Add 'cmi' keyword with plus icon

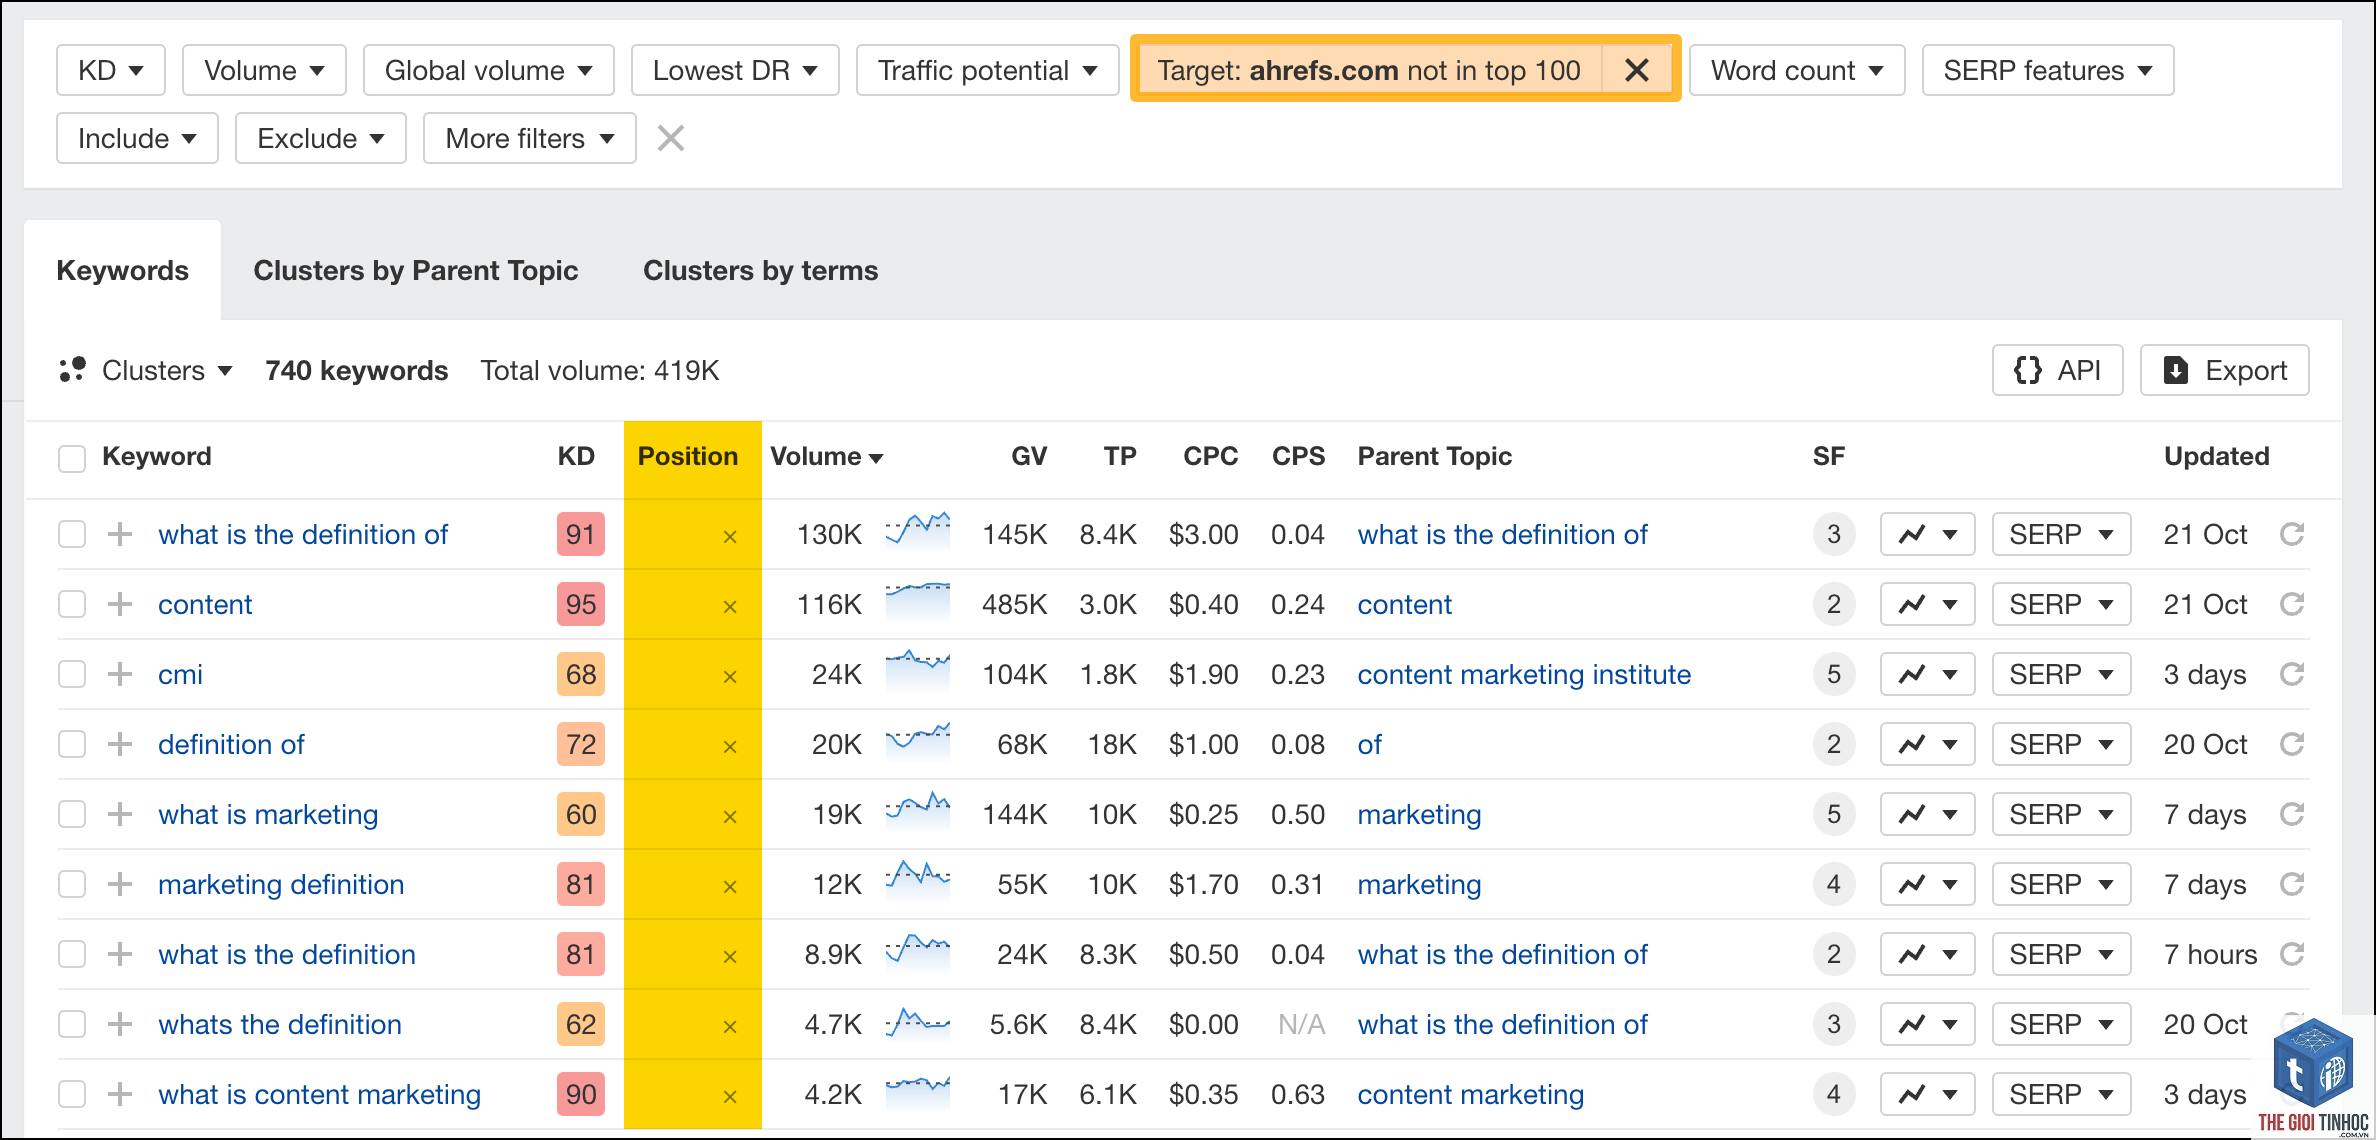[x=120, y=674]
